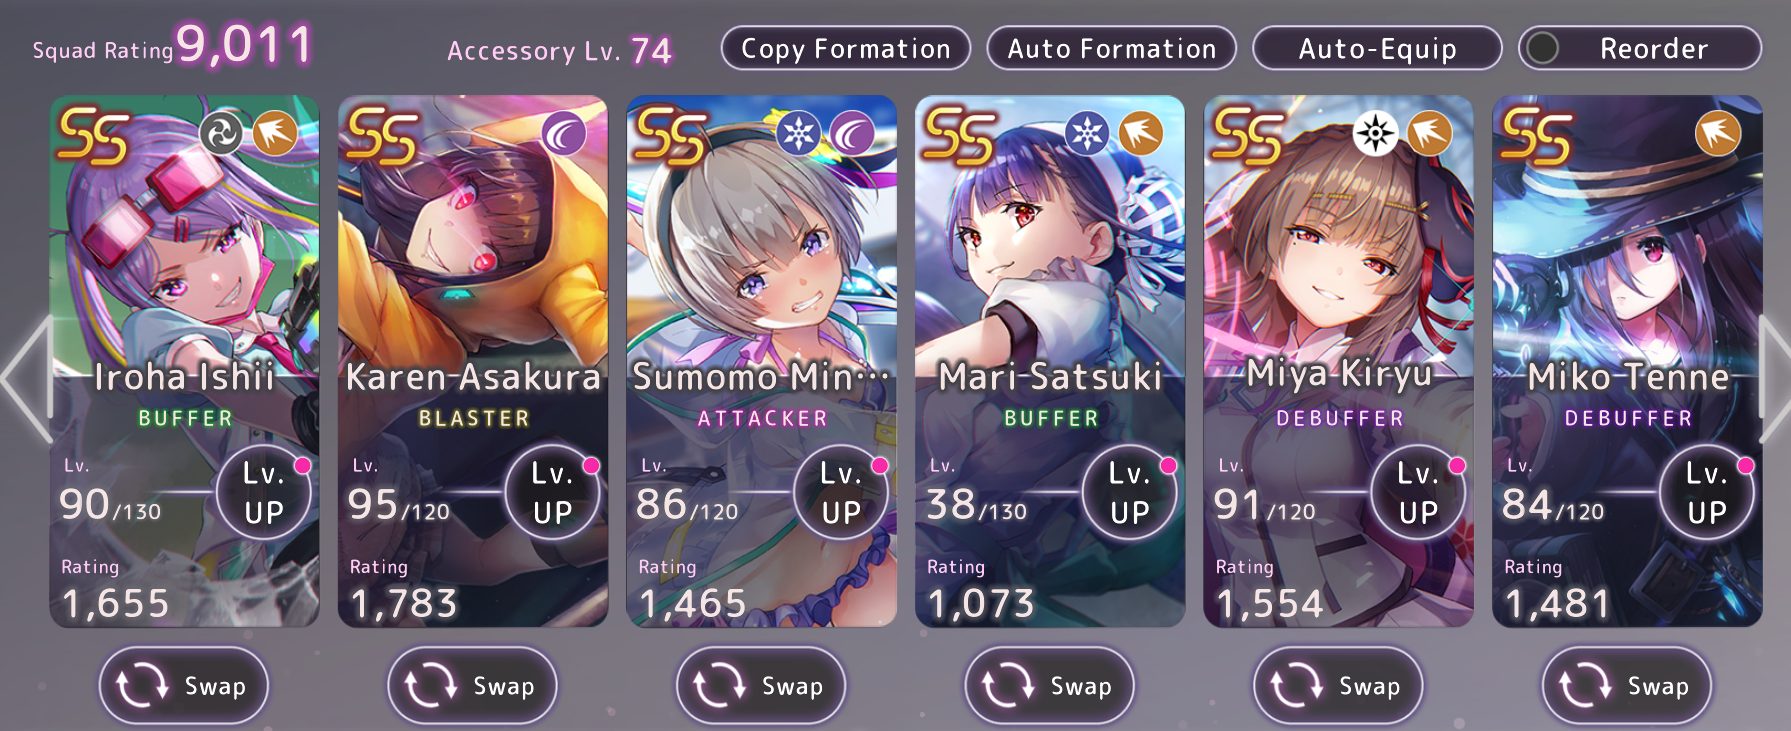1791x731 pixels.
Task: Click the bird icon on Mari Satsuki's card
Action: tap(1141, 133)
